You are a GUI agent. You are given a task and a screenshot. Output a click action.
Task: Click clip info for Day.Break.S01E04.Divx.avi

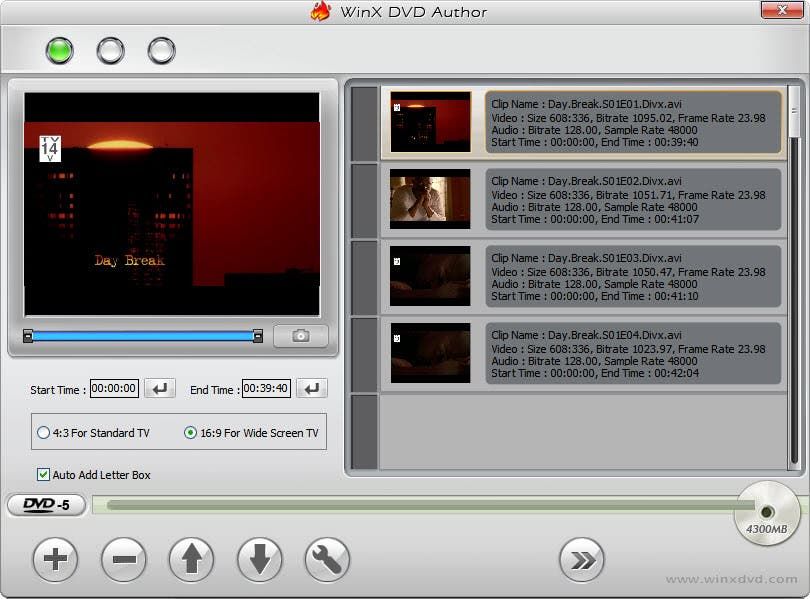(633, 353)
